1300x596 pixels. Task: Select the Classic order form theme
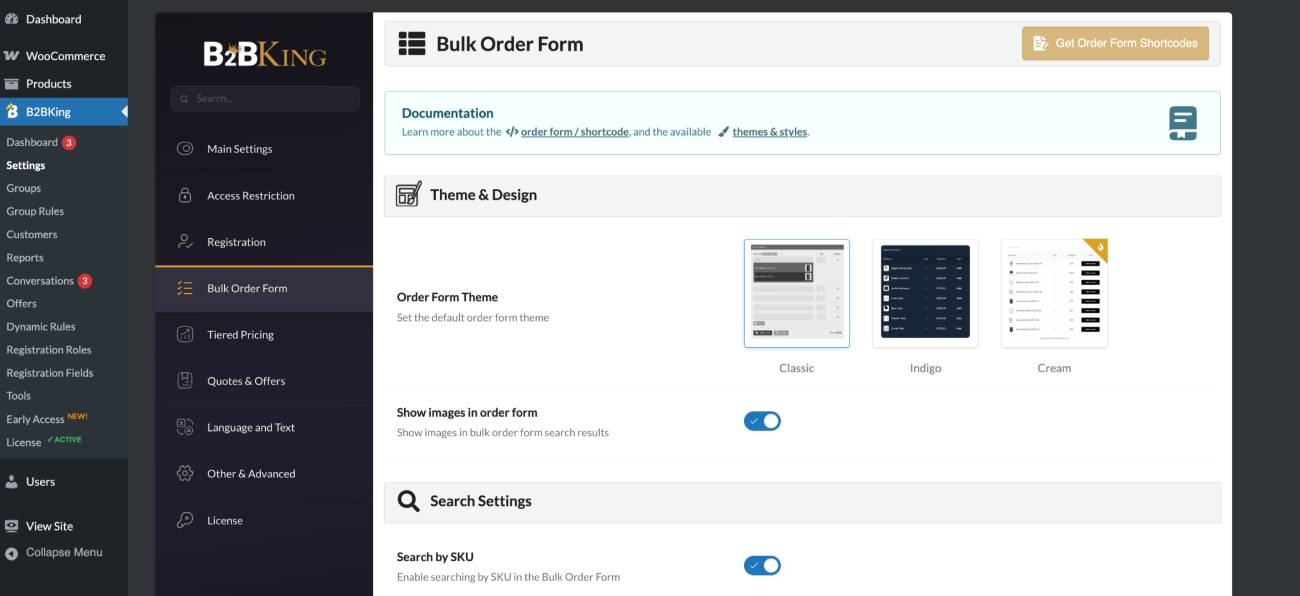click(x=797, y=293)
